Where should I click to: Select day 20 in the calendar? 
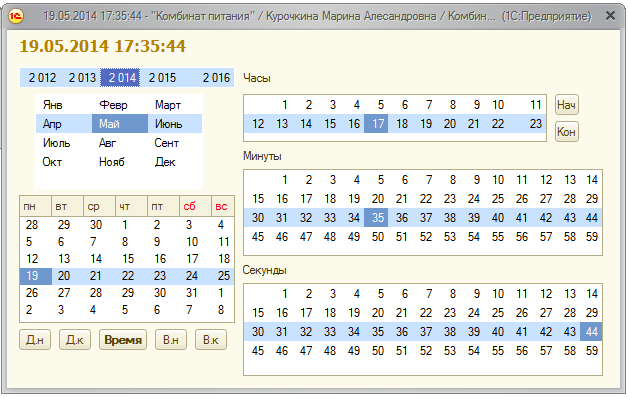click(64, 276)
